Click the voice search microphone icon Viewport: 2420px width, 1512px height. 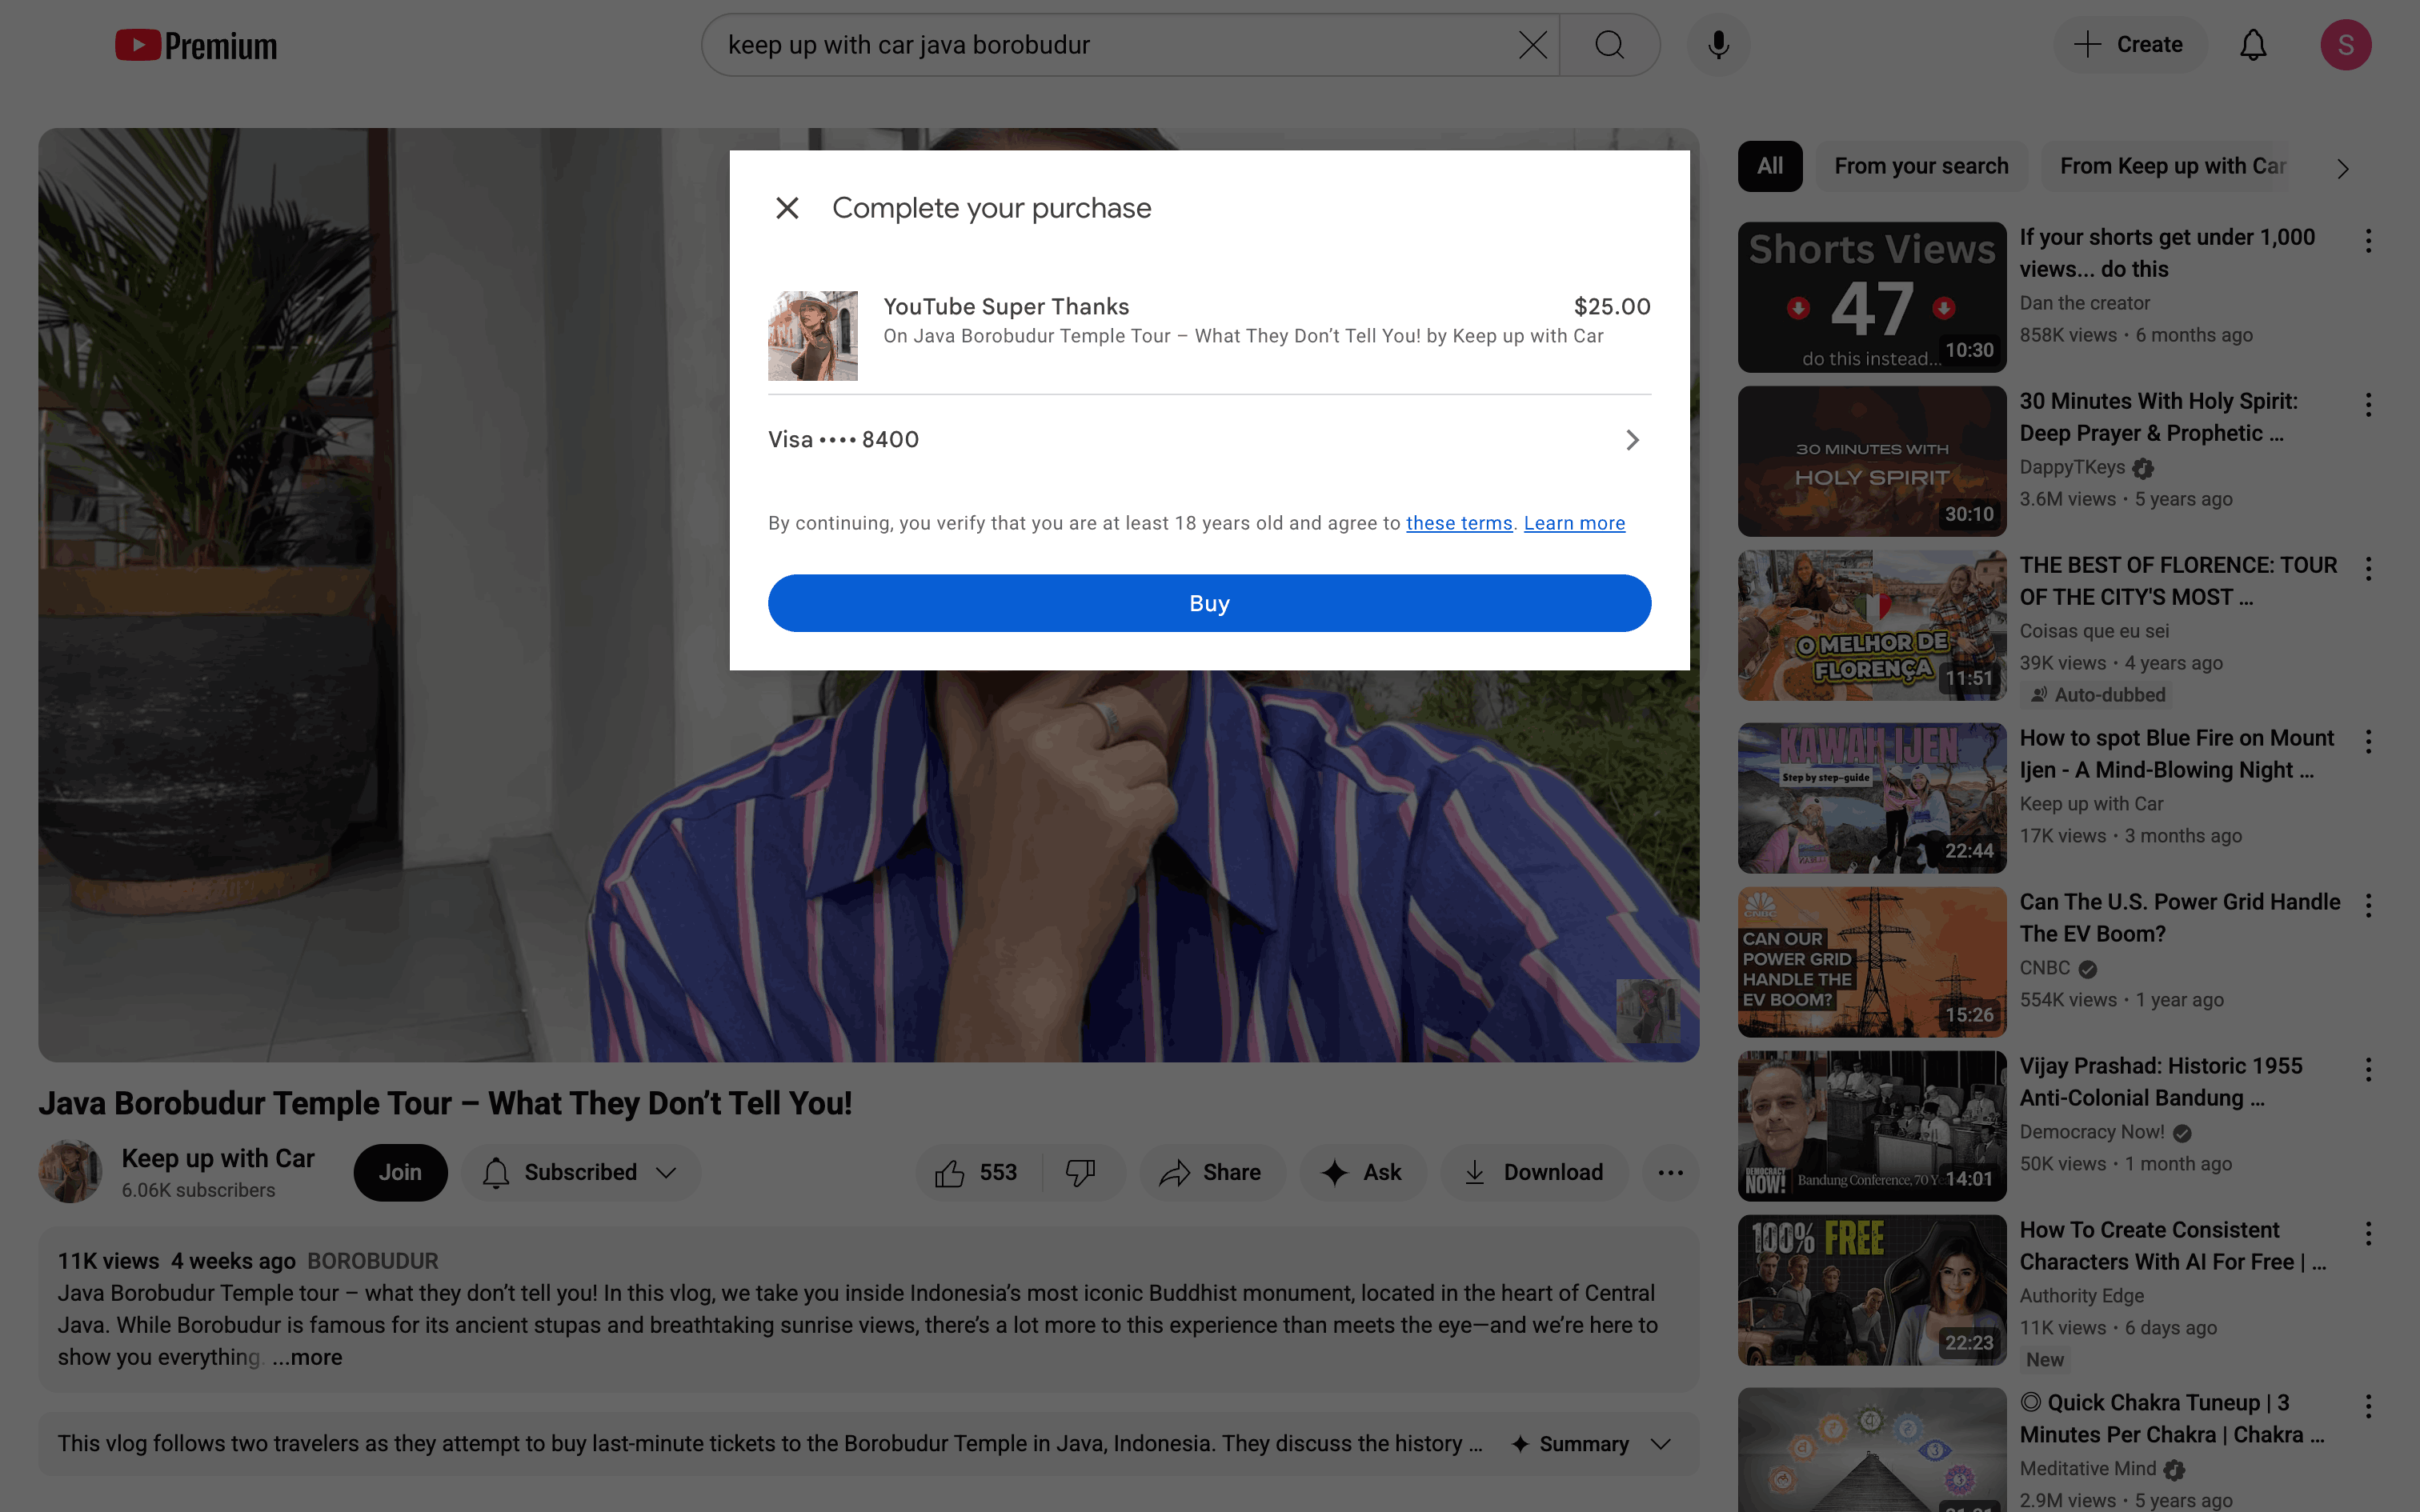click(x=1718, y=45)
